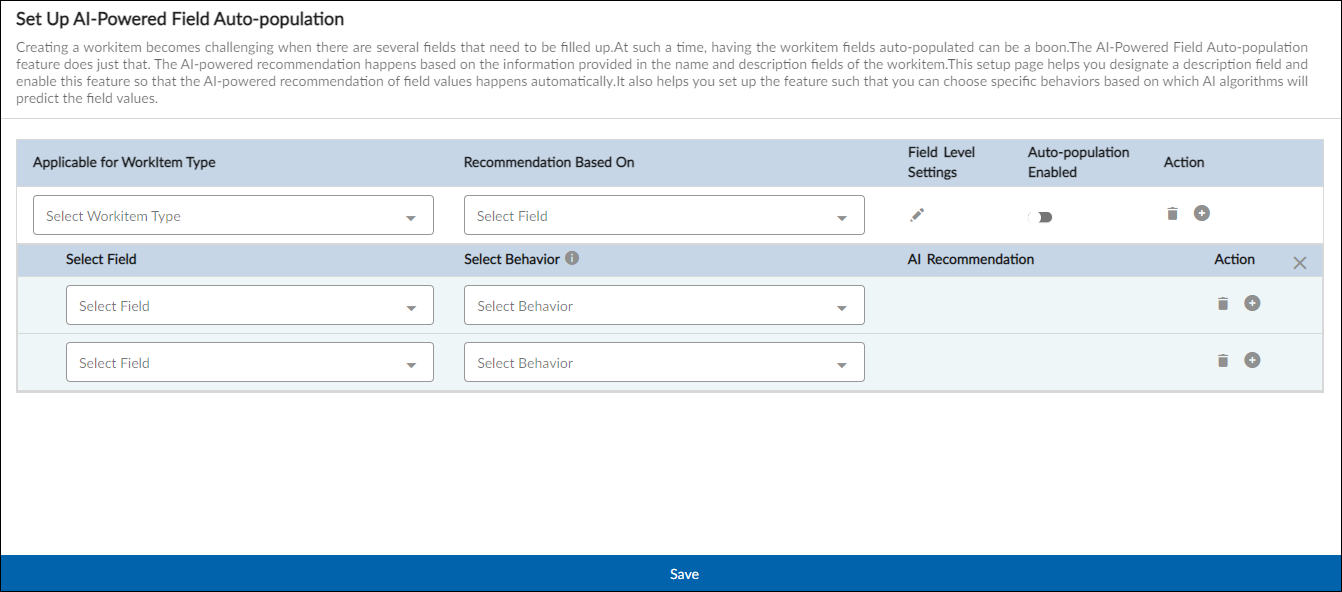Add a row after first field behavior row
Screen dimensions: 1342x592
point(1252,303)
